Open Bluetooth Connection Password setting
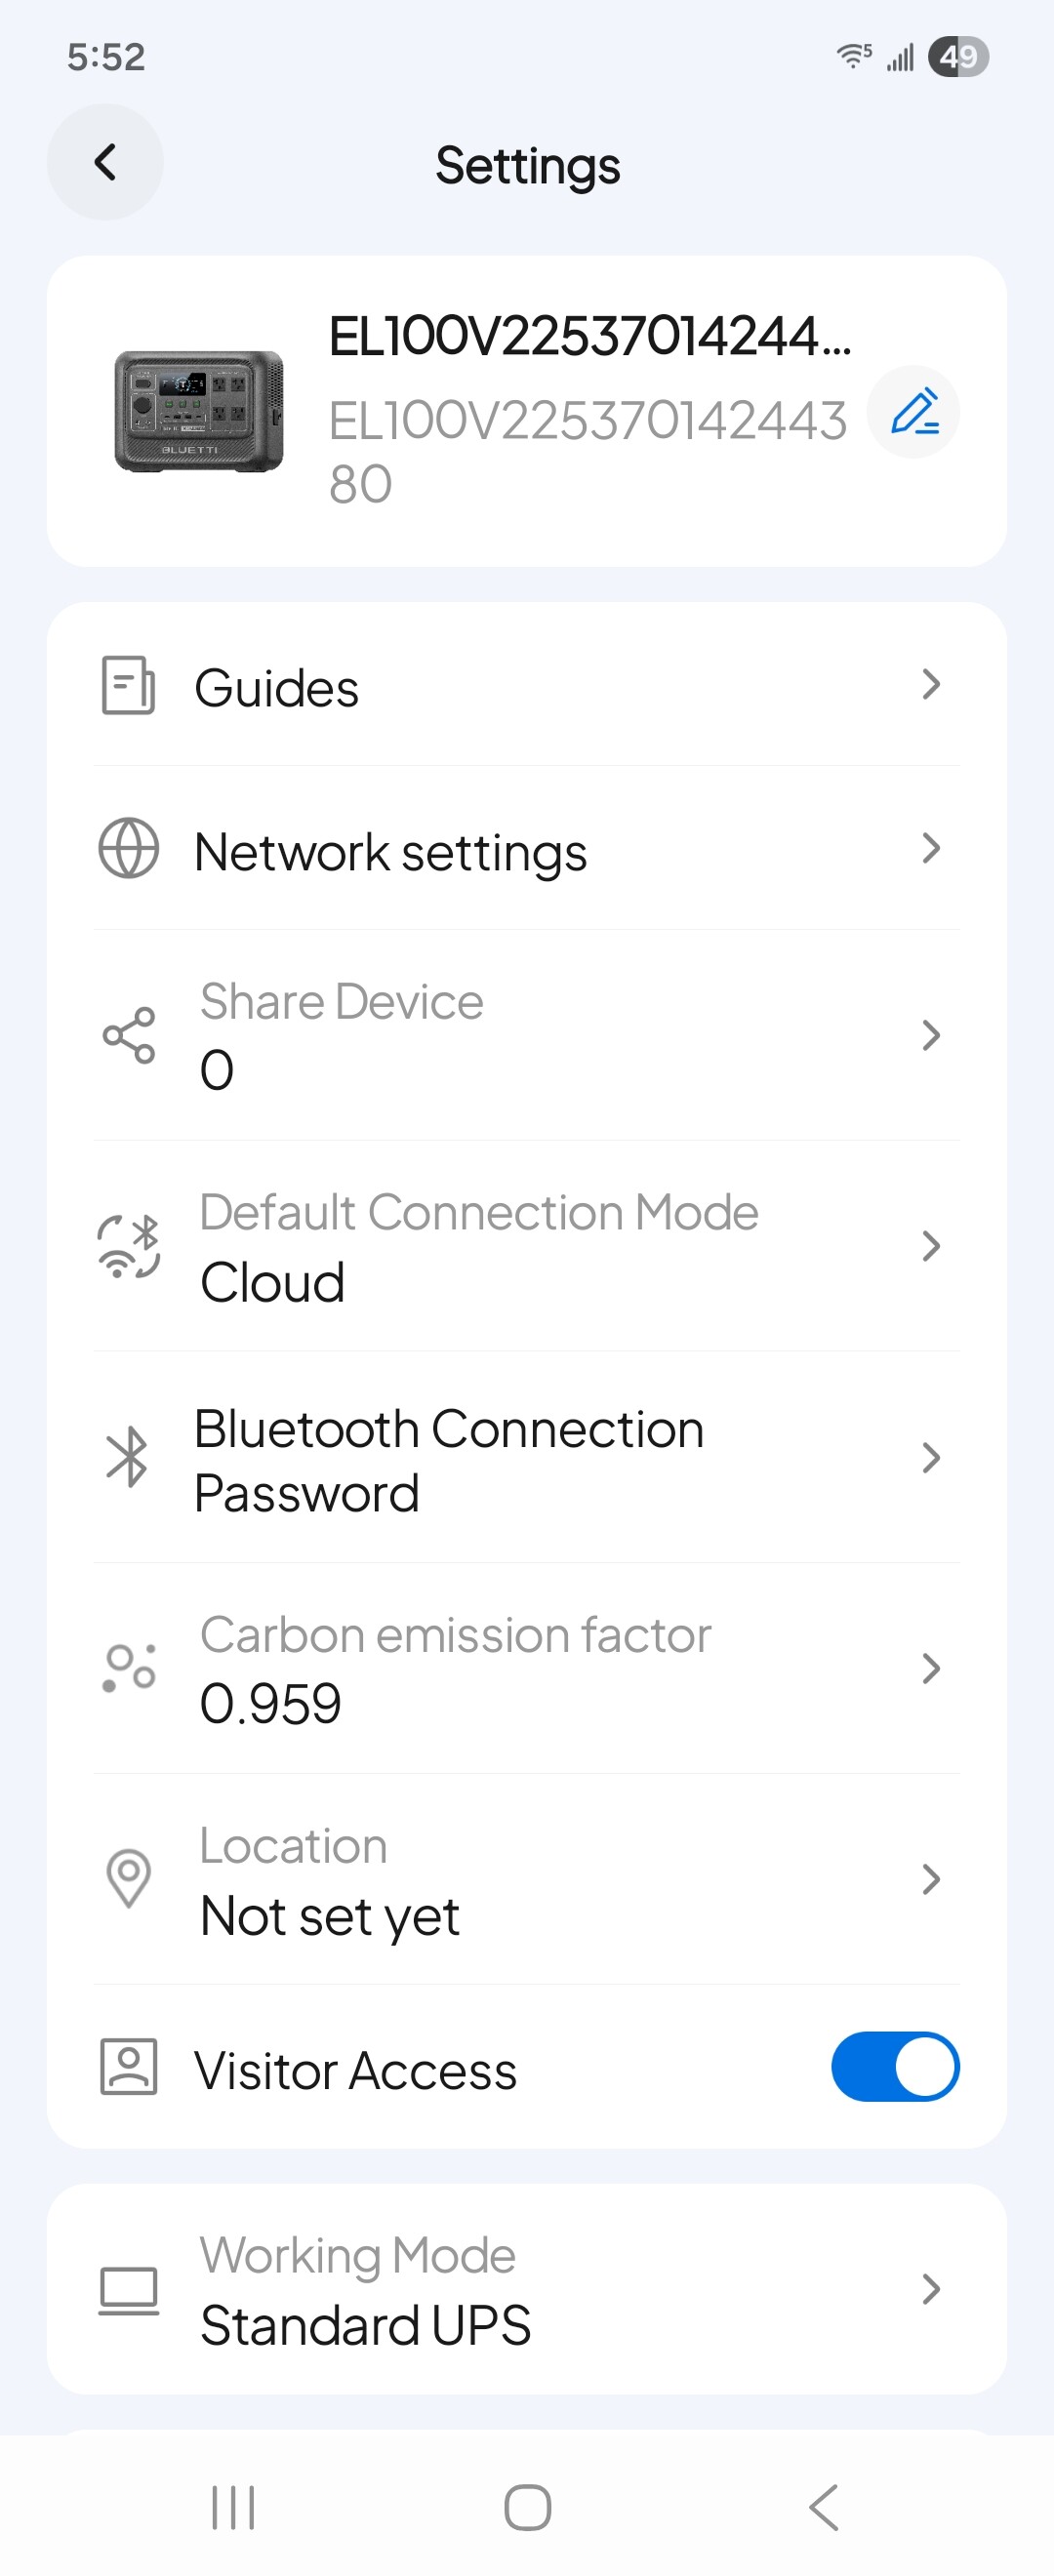Image resolution: width=1054 pixels, height=2576 pixels. 448,1460
